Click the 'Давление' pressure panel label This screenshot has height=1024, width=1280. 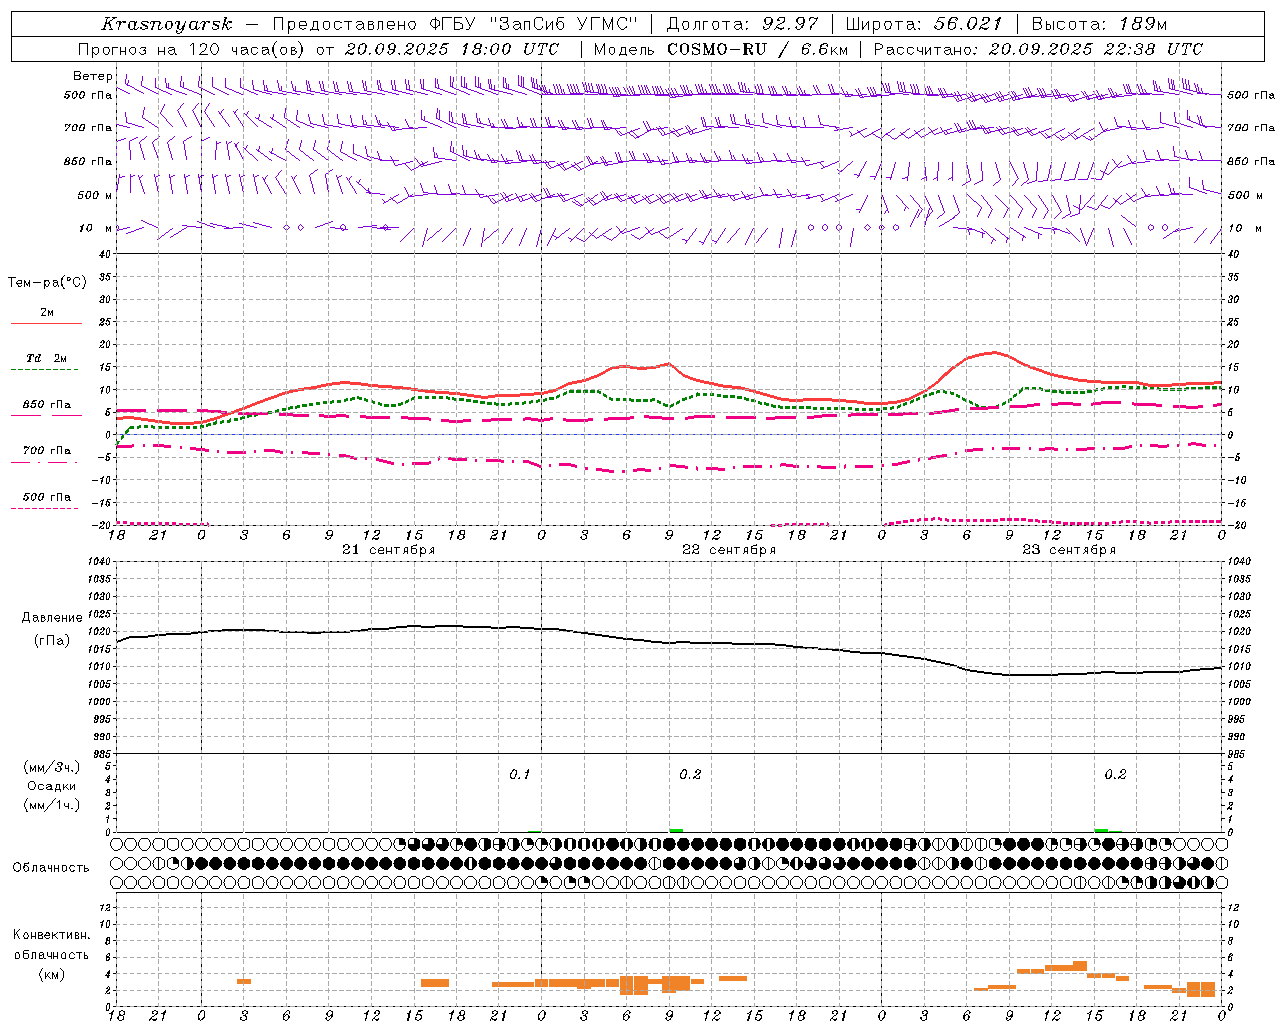52,618
